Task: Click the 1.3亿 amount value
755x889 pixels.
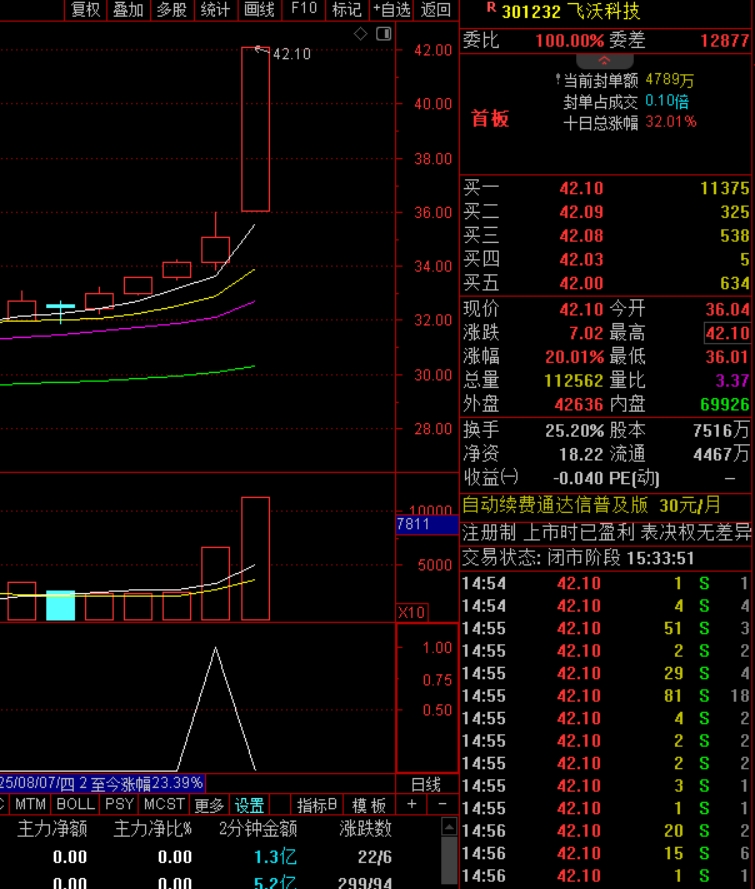Action: coord(275,857)
